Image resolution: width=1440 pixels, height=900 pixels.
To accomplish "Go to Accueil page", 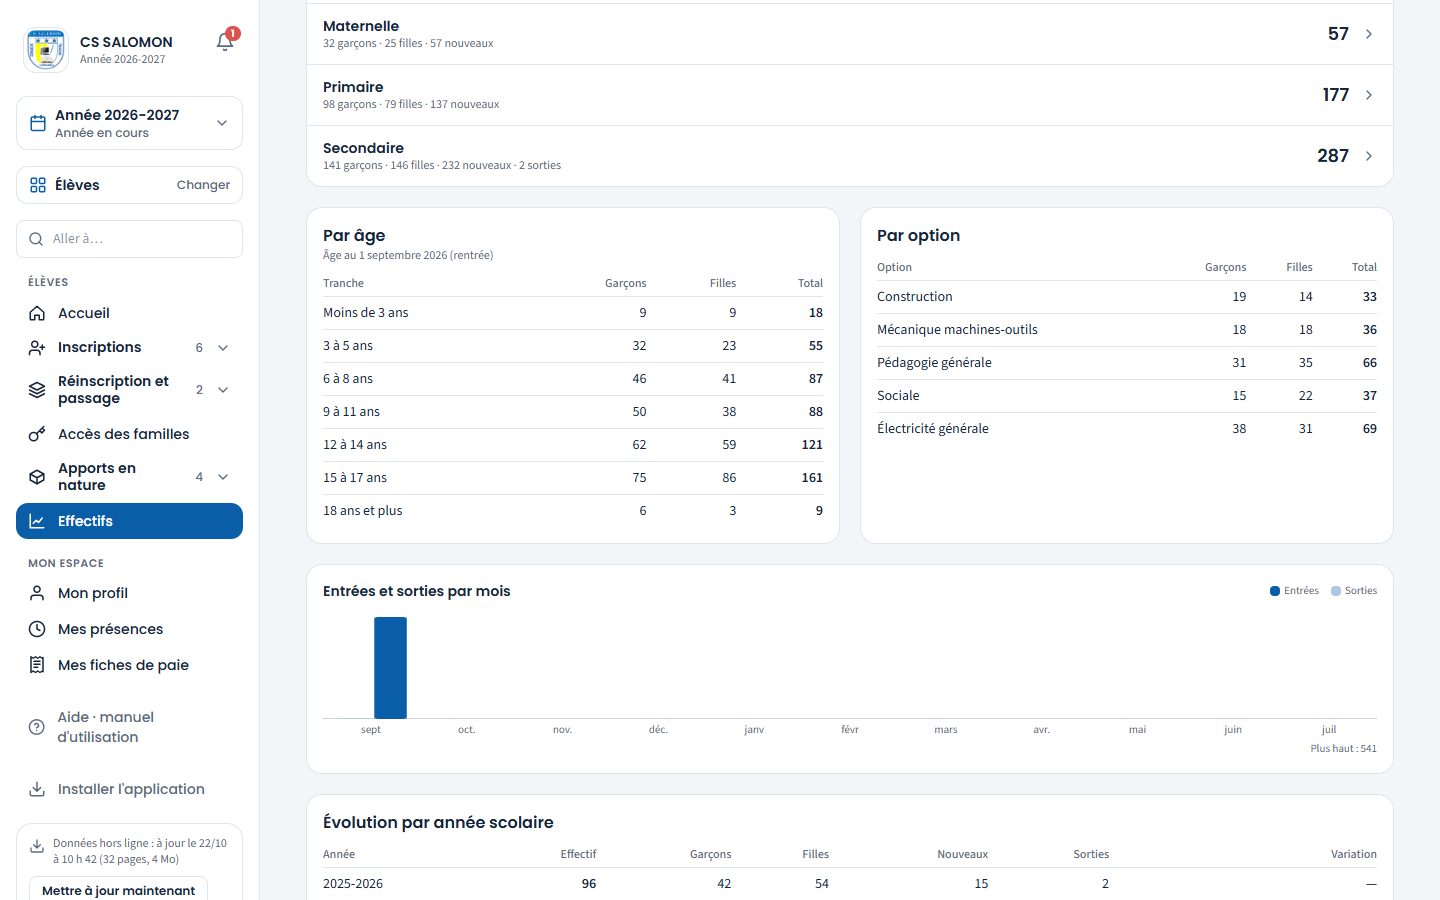I will (129, 313).
